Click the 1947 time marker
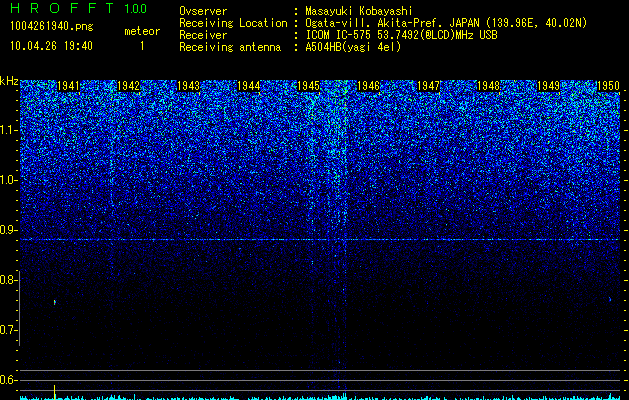The width and height of the screenshot is (629, 400). (x=428, y=86)
